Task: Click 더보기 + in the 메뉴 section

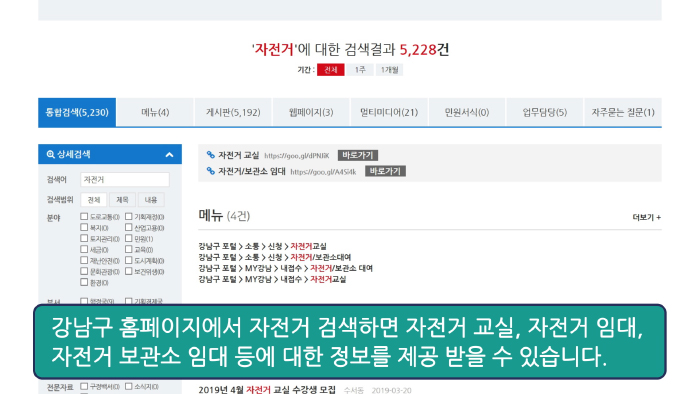Action: (646, 217)
